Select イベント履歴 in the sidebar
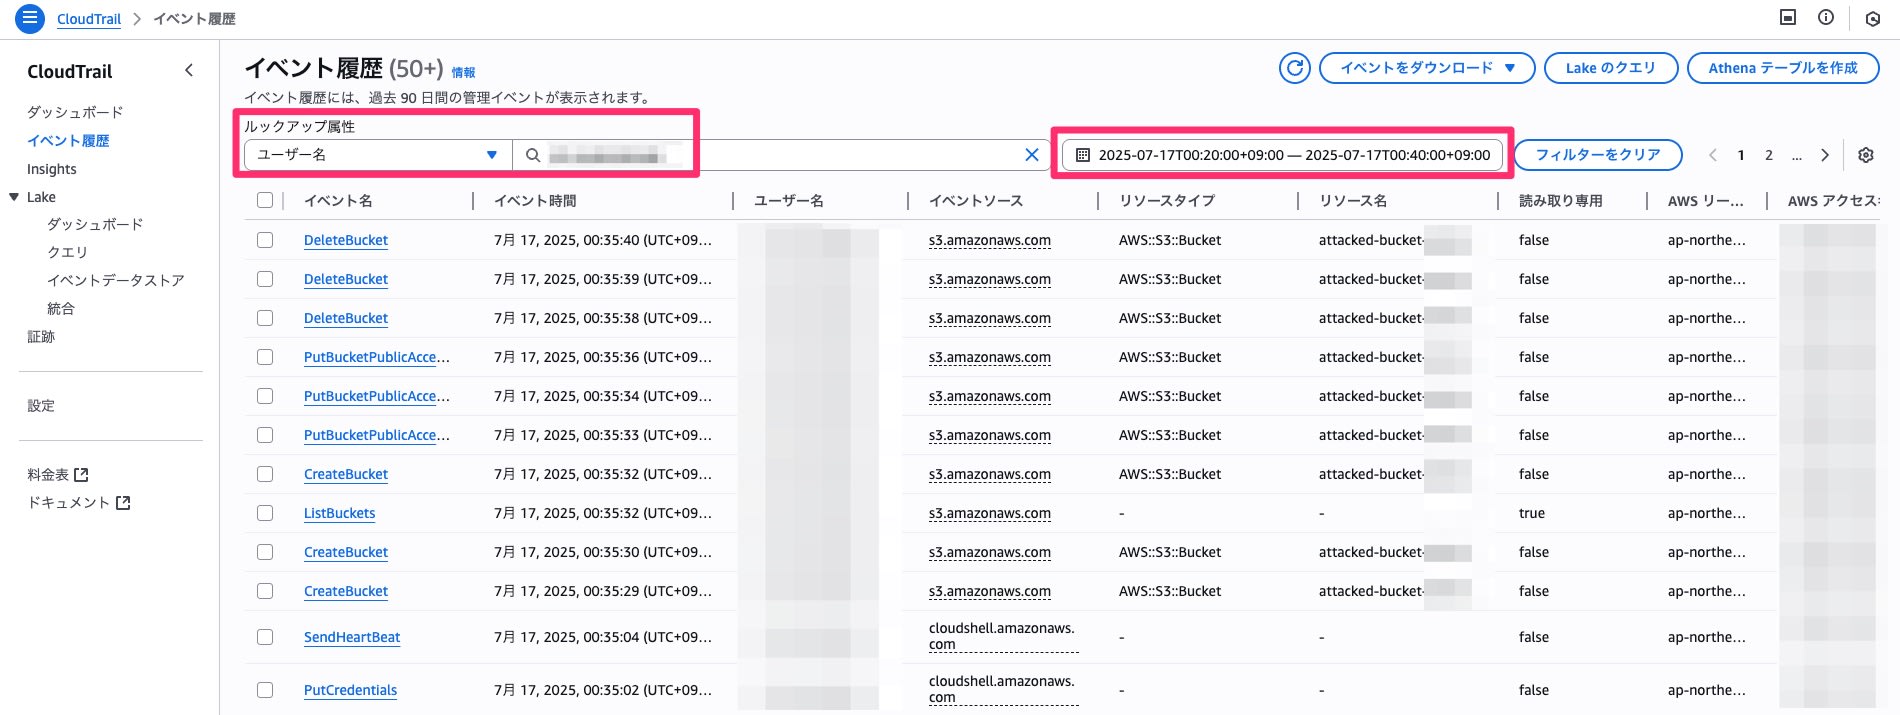 68,141
